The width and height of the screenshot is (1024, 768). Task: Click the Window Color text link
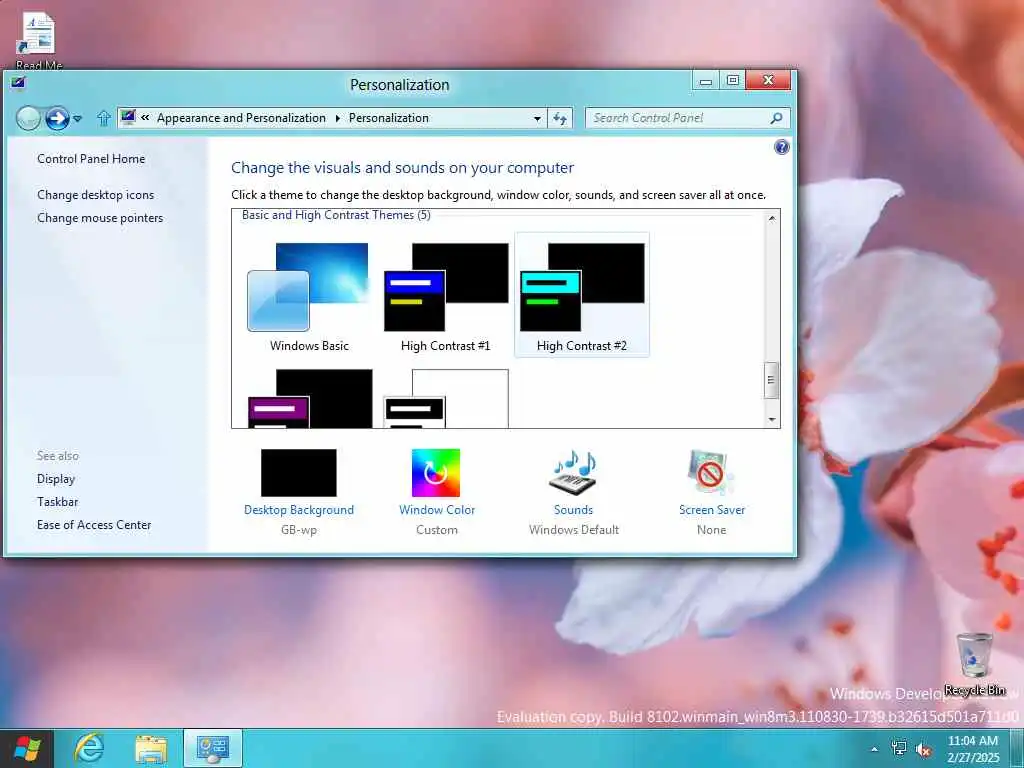pos(437,509)
